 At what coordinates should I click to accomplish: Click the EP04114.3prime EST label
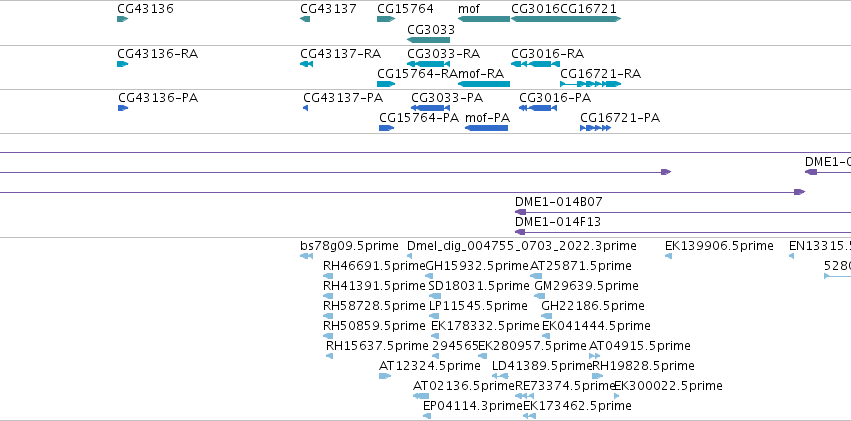[x=473, y=406]
